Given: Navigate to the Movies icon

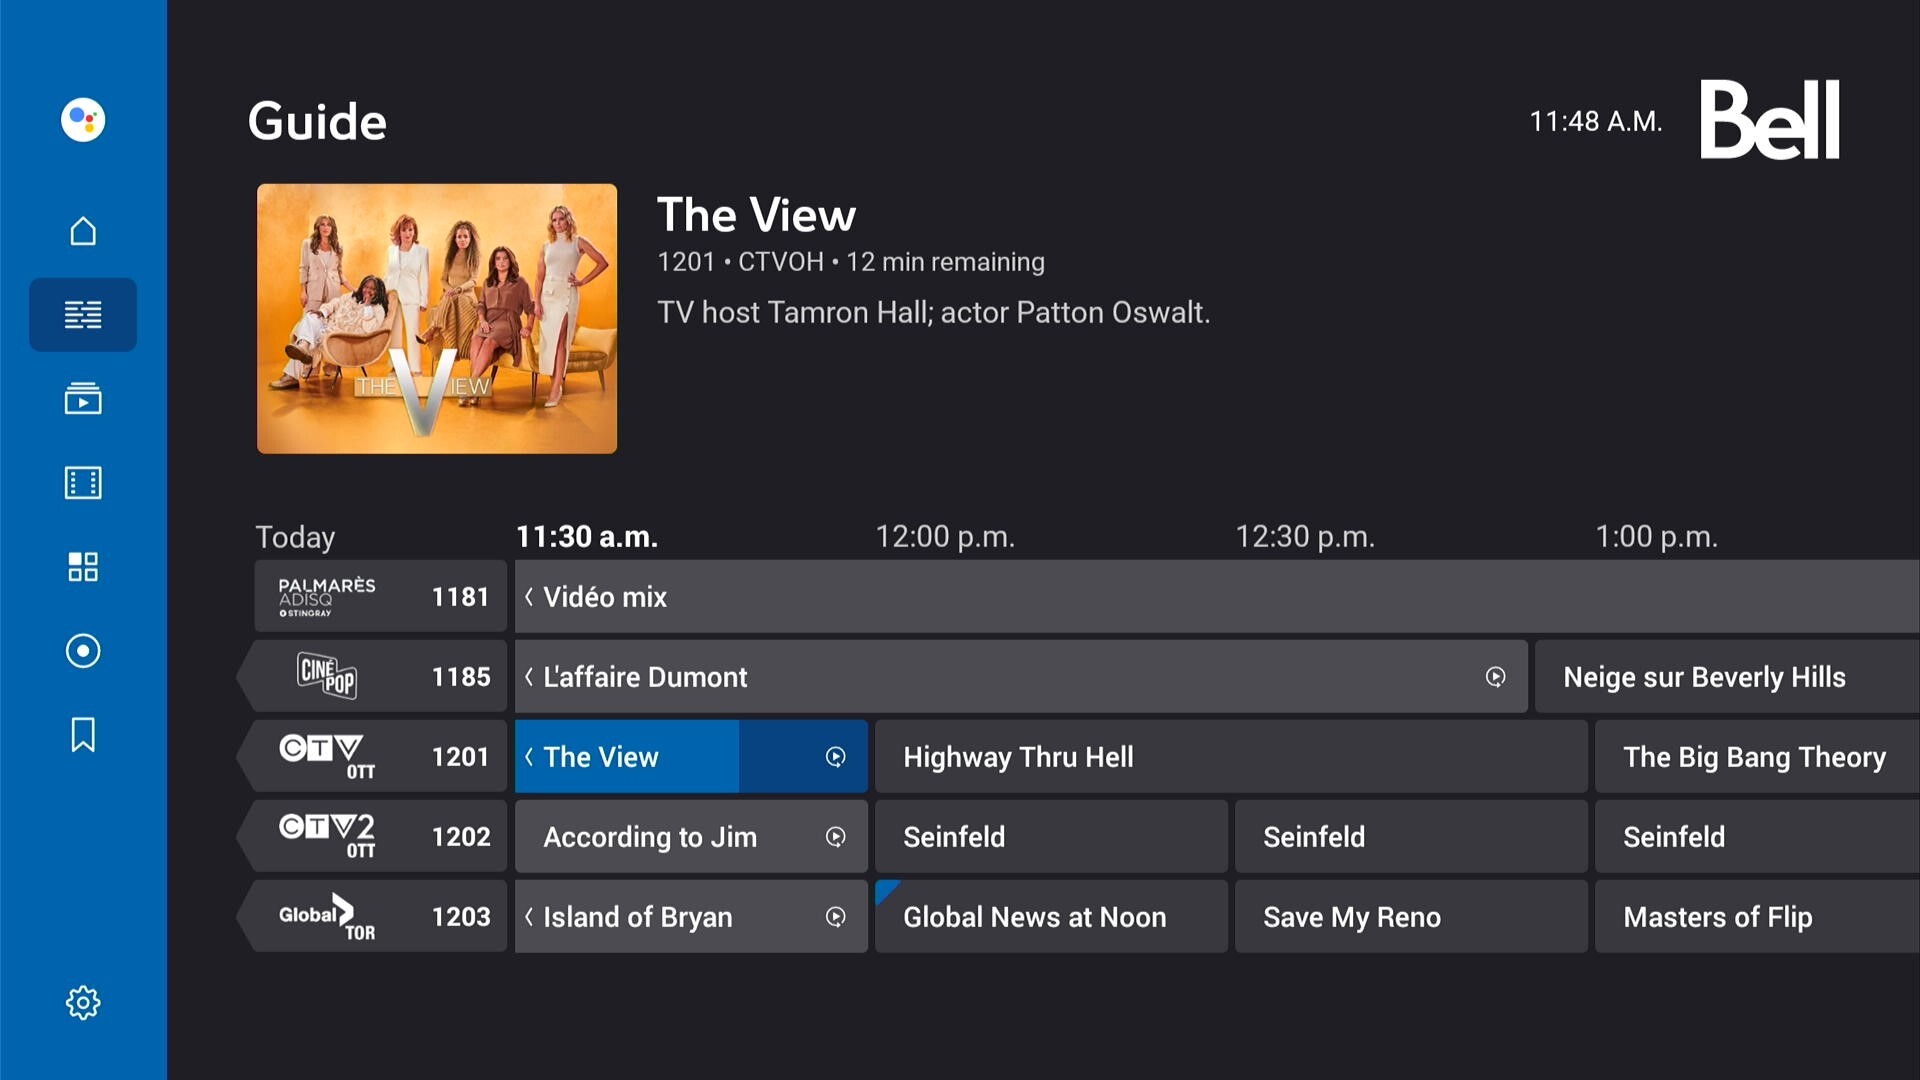Looking at the screenshot, I should pos(82,481).
